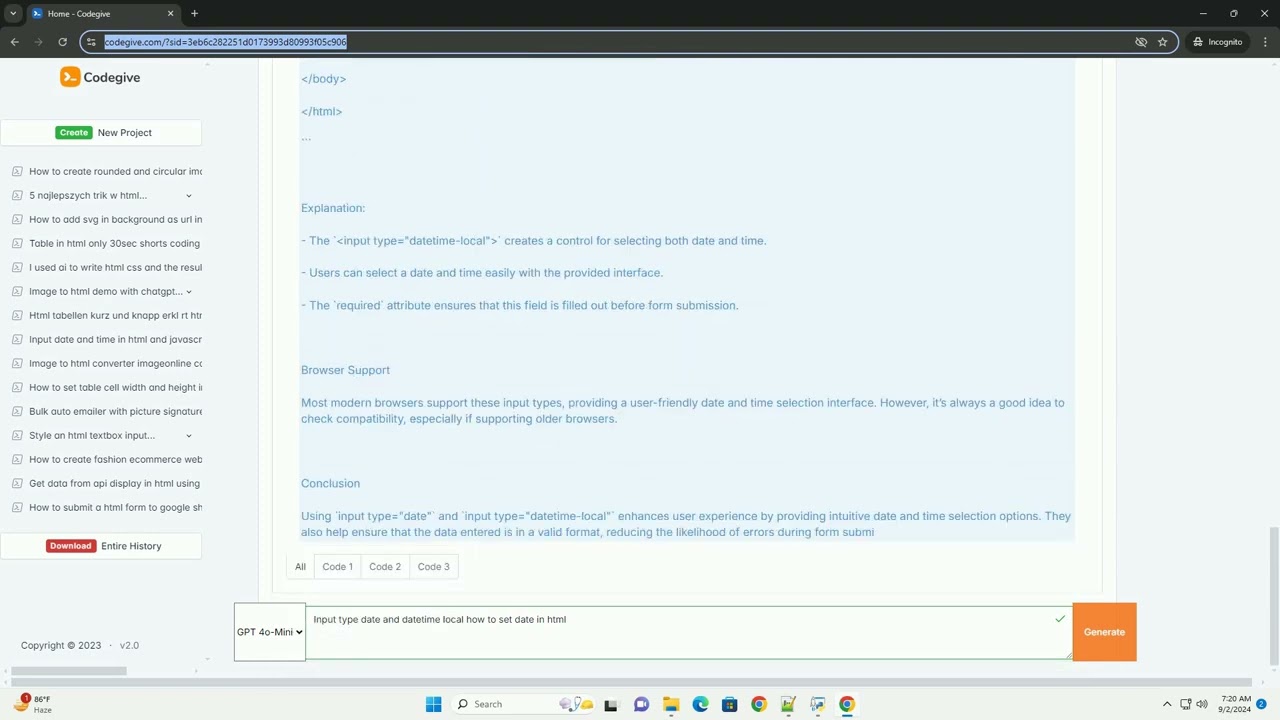
Task: Reload the page with the browser refresh icon
Action: tap(62, 42)
